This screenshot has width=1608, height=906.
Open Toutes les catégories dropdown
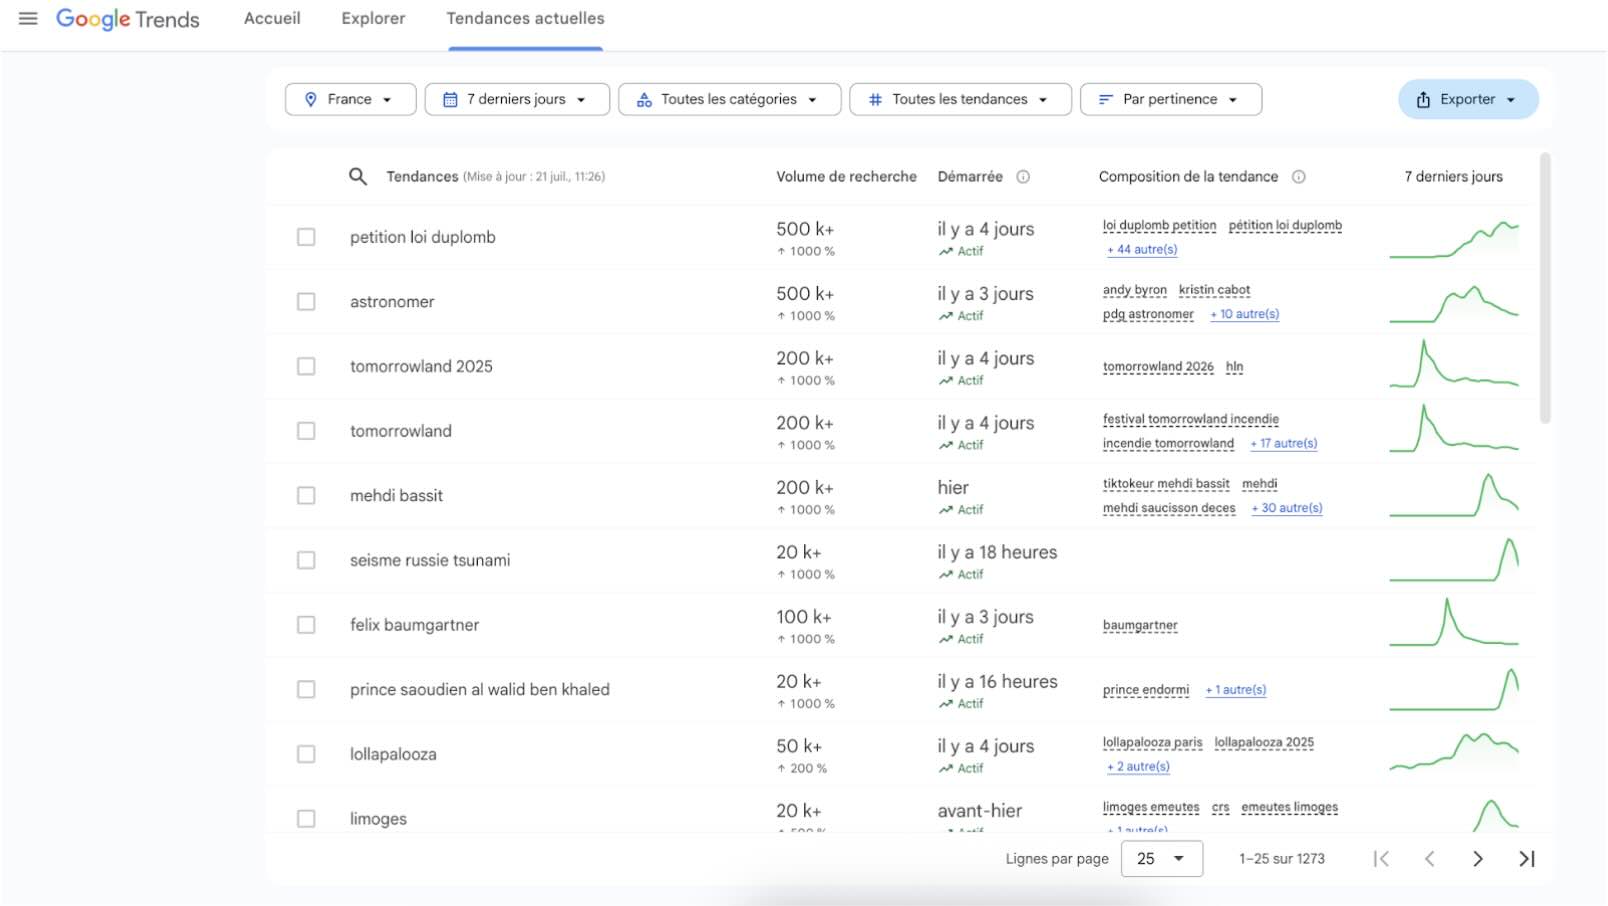(729, 99)
